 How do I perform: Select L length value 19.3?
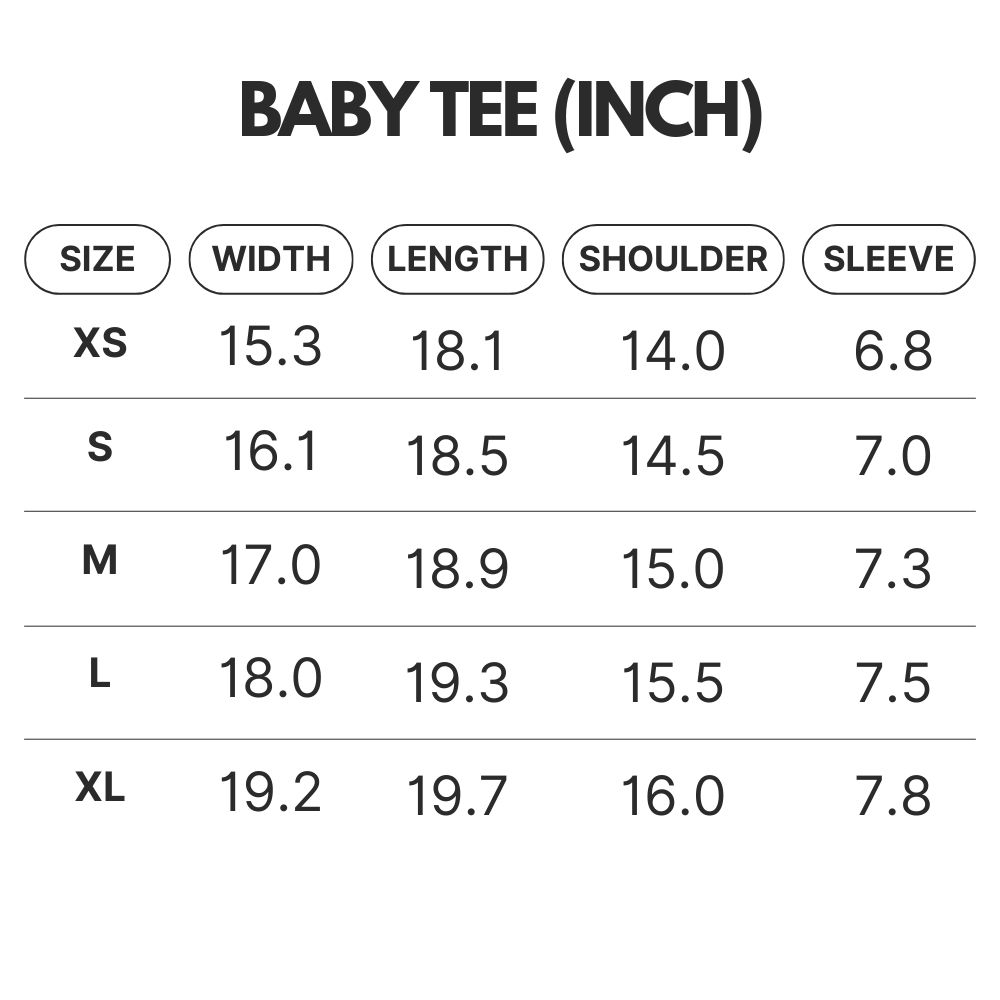[457, 682]
